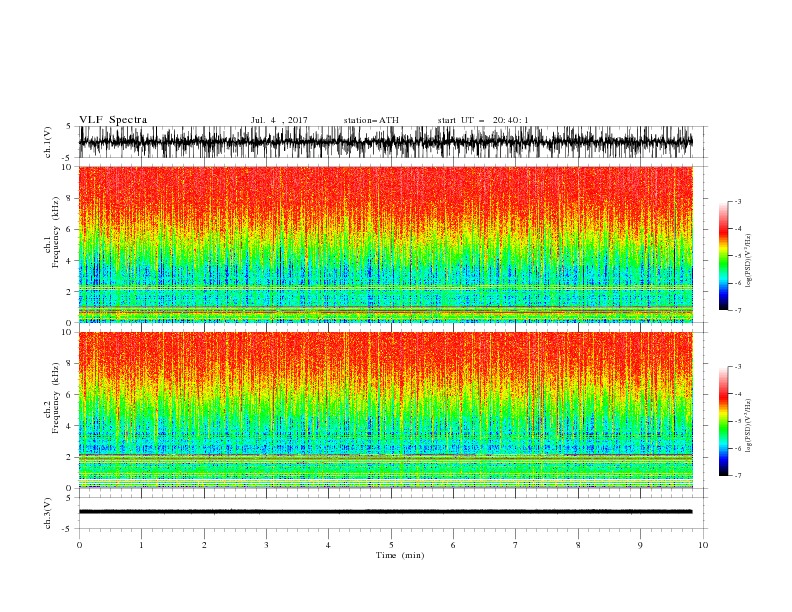Click the "-4" label on the lower color bar
Viewport: 792px width, 612px height.
[738, 394]
